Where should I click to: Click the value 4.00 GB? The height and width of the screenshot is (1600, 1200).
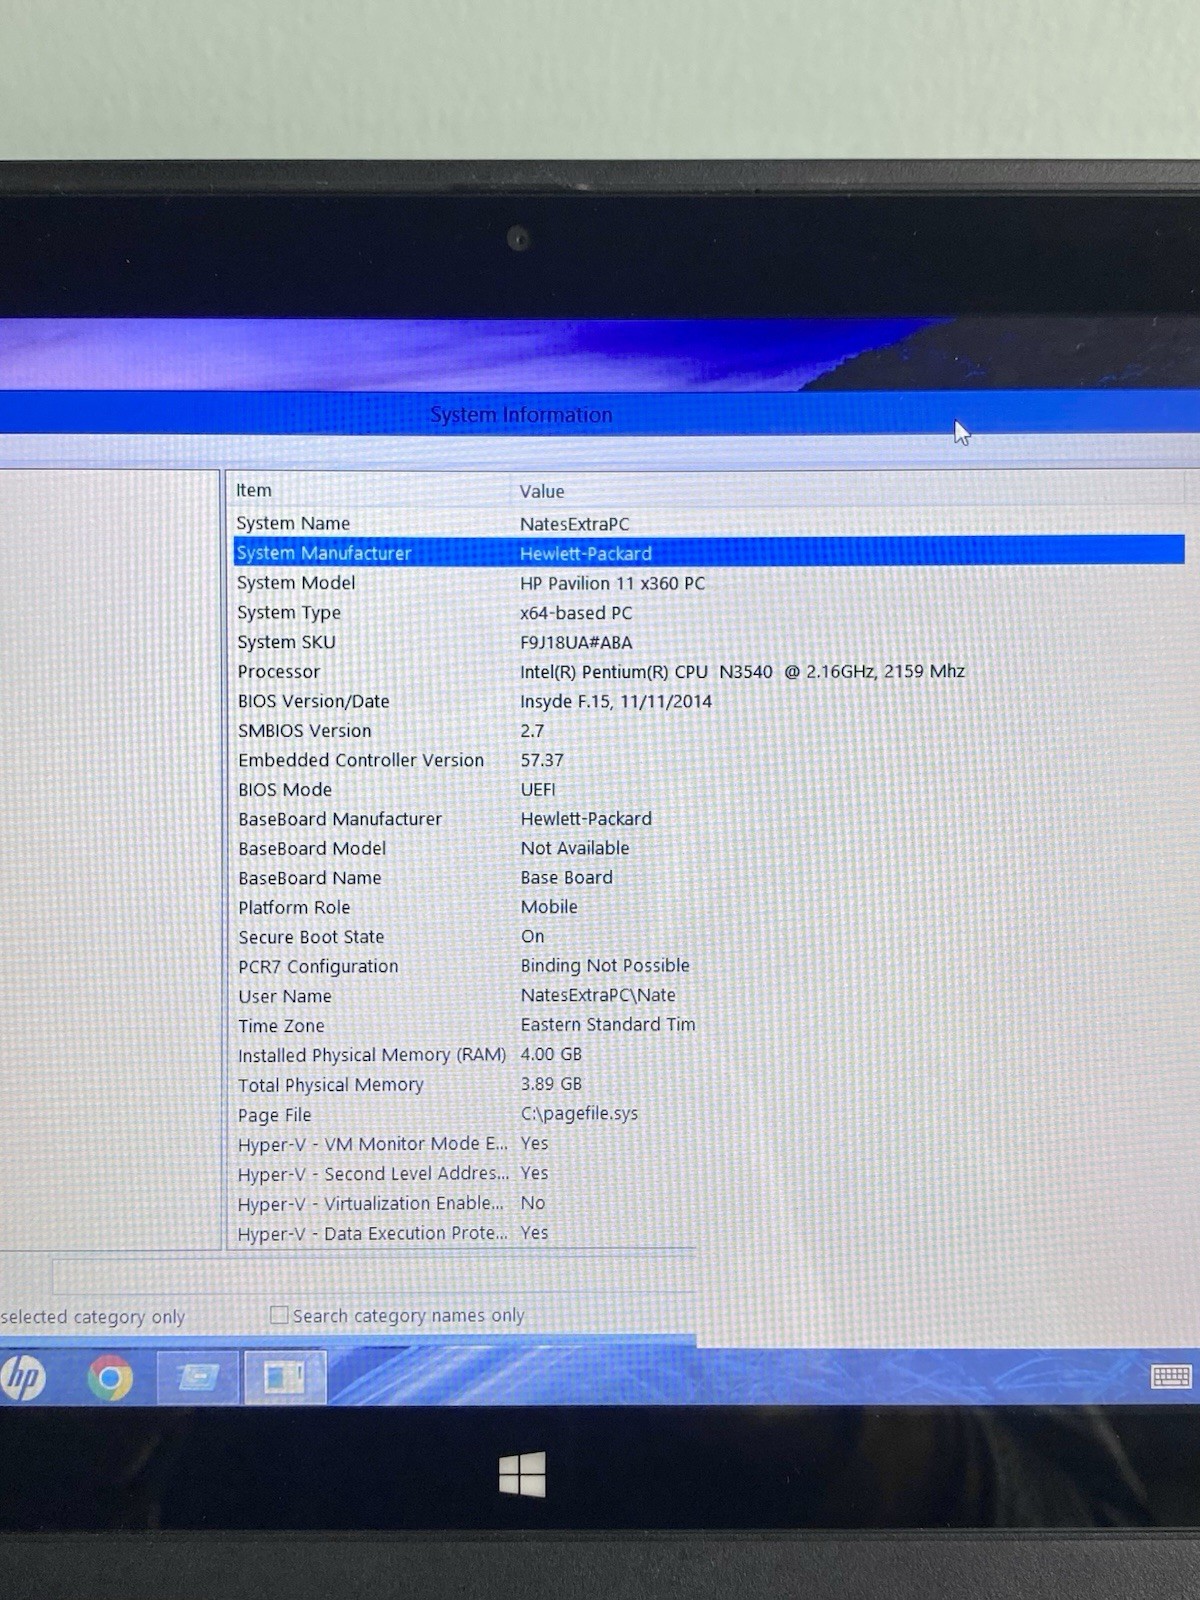tap(551, 1054)
